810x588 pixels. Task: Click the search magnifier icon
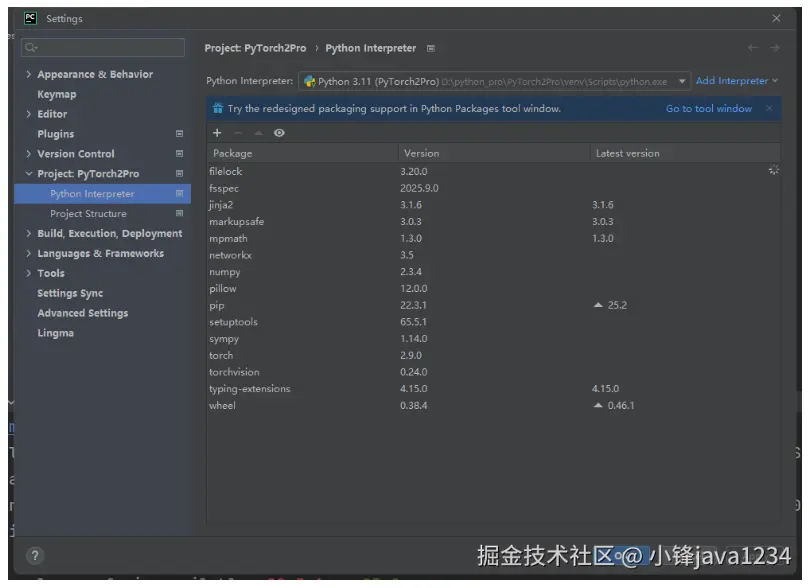point(30,48)
